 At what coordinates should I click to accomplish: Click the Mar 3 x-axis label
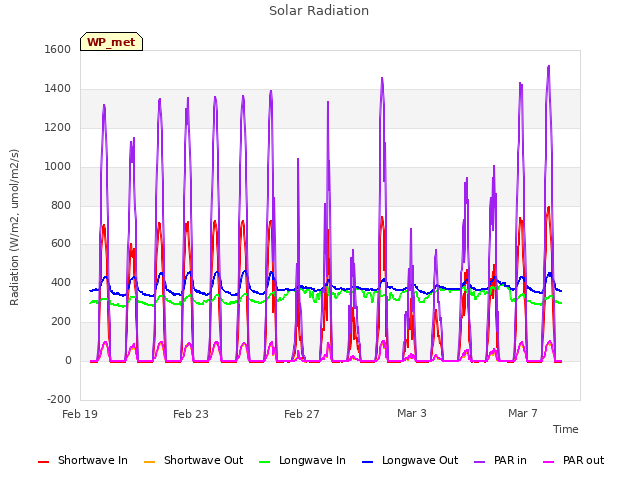coord(412,413)
